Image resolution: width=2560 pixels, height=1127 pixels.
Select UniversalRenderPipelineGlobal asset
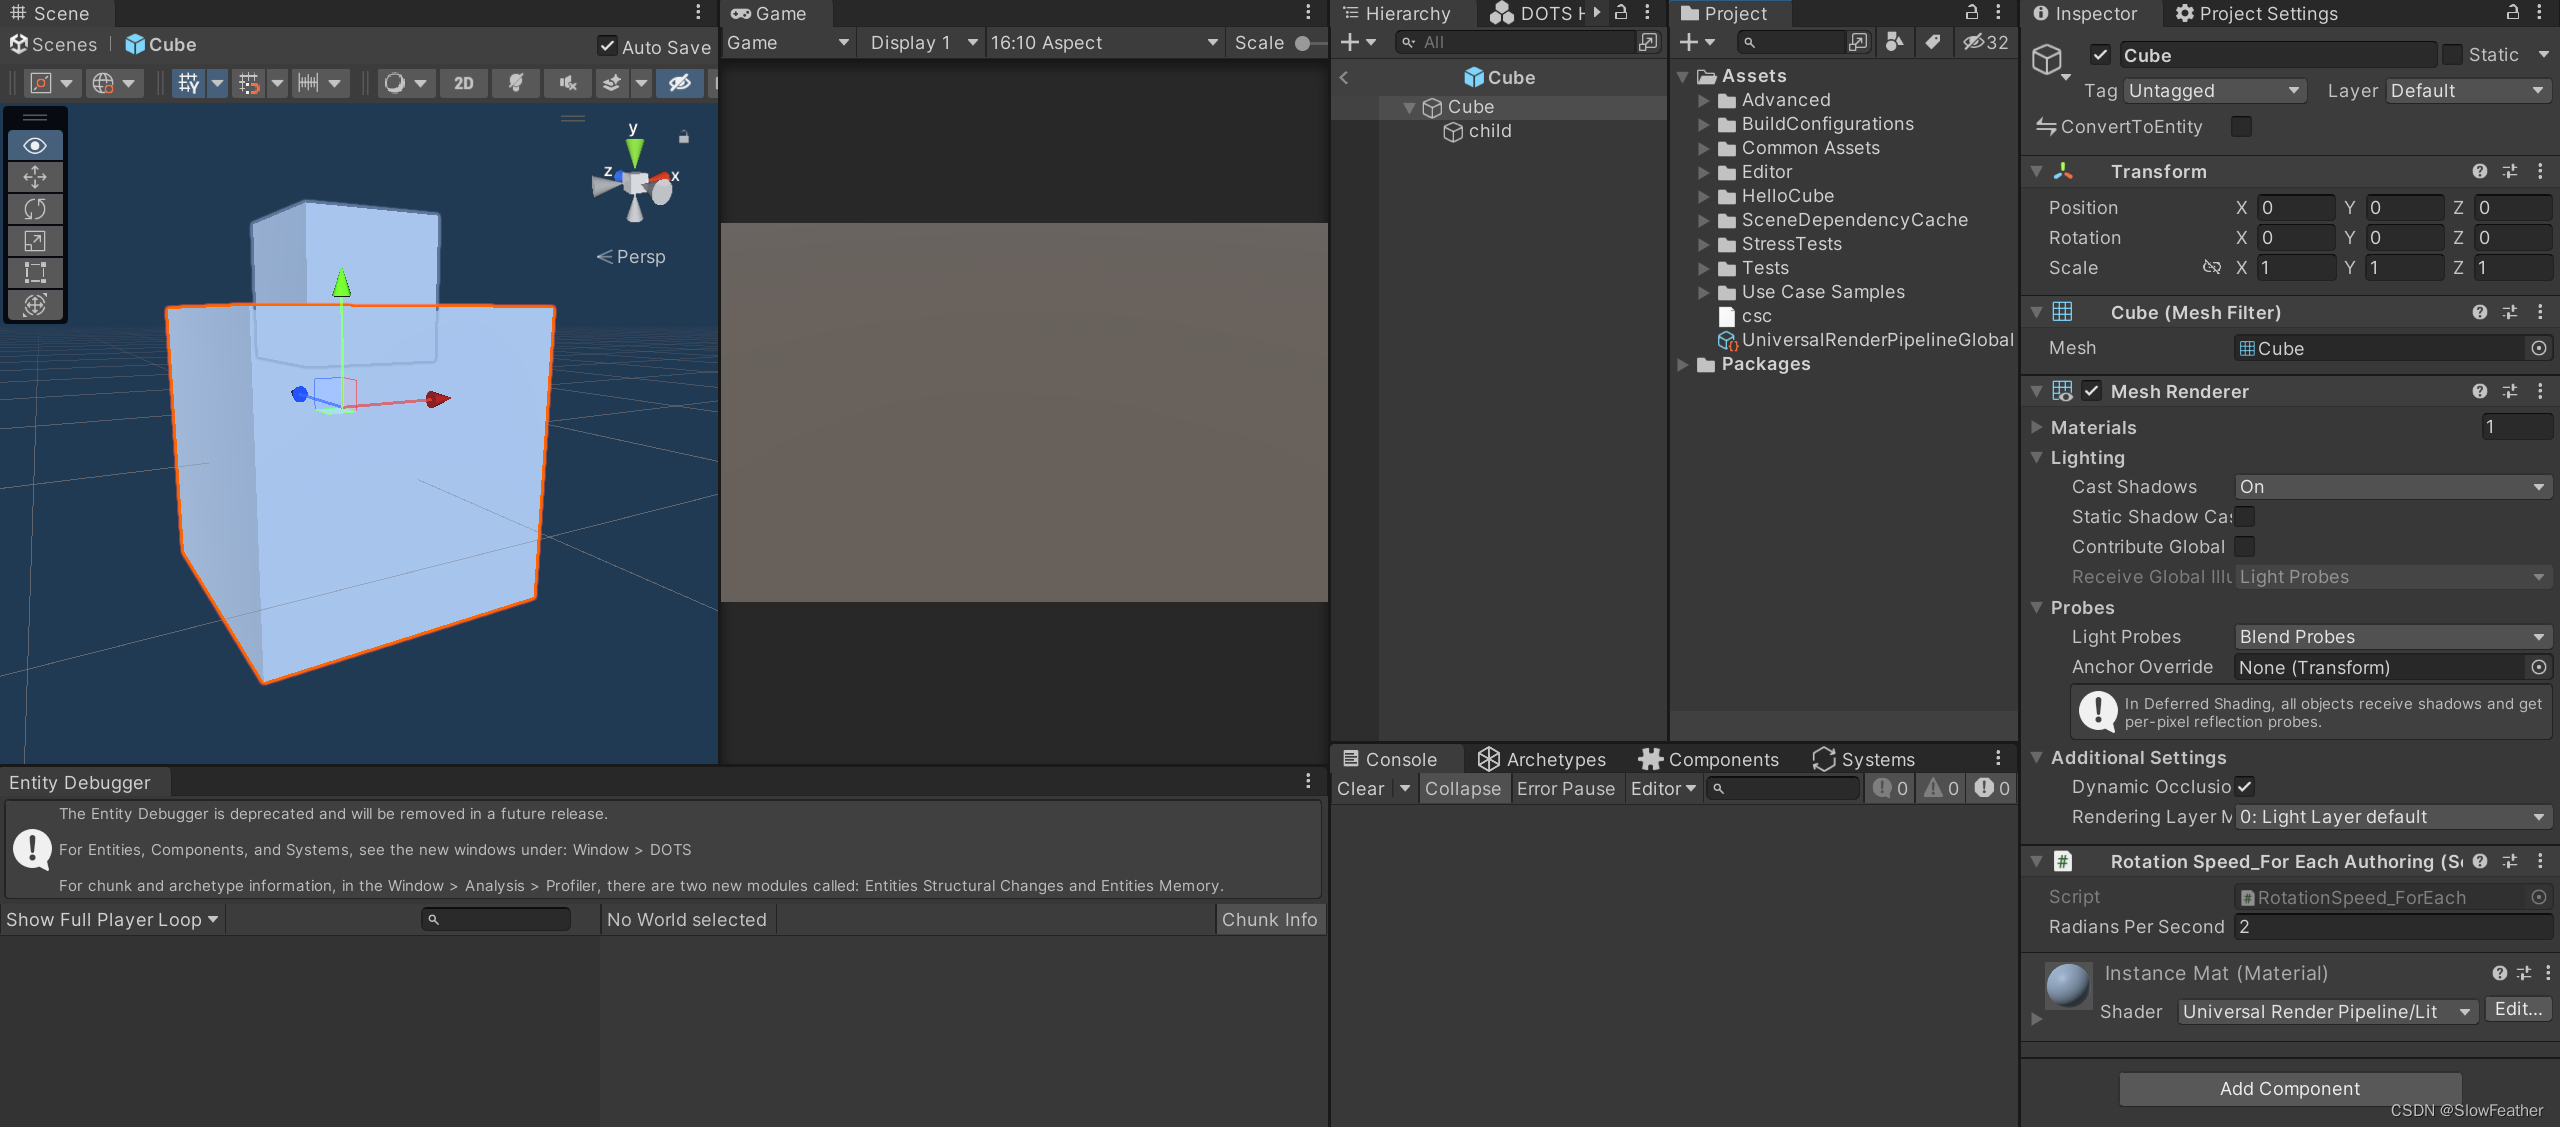point(1866,340)
